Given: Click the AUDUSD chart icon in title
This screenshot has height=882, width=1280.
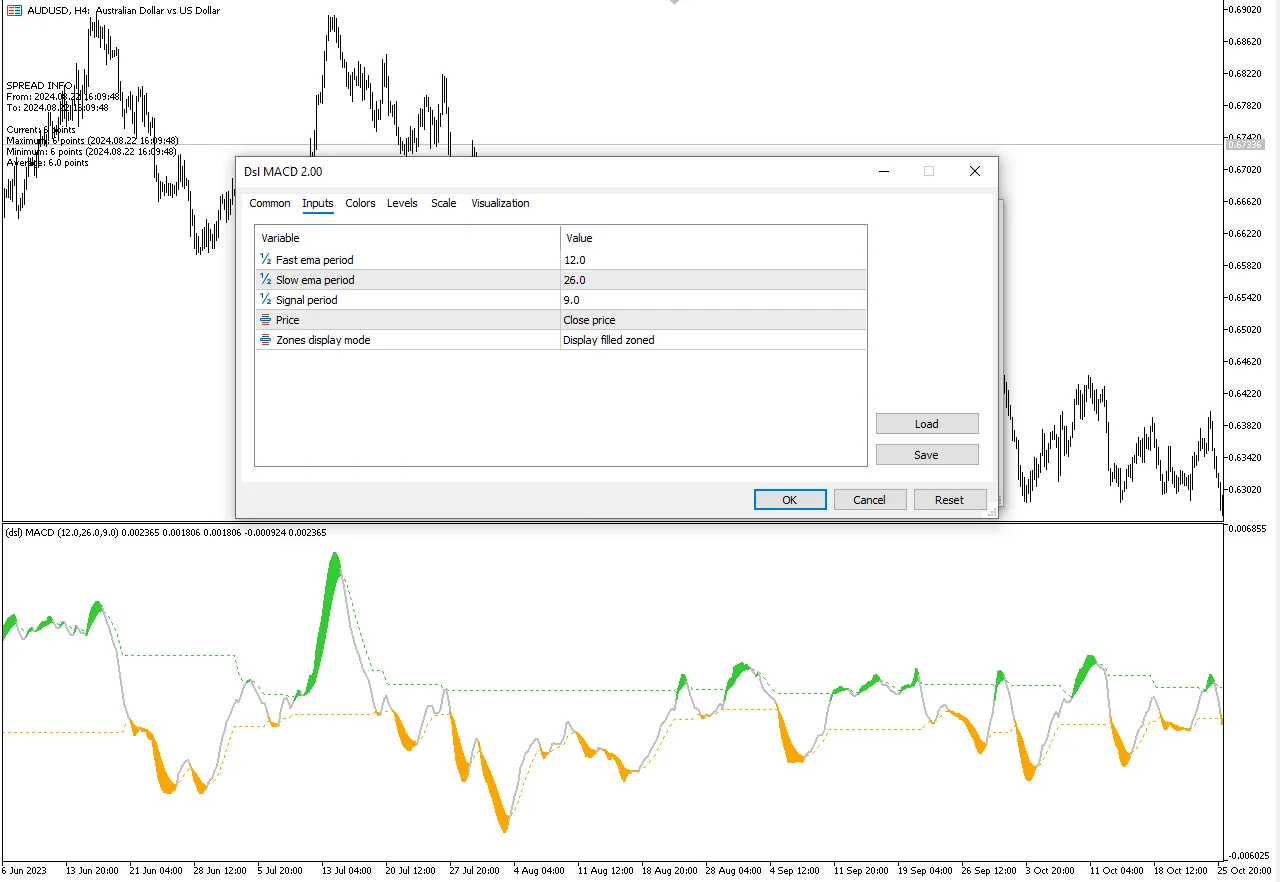Looking at the screenshot, I should (x=13, y=10).
